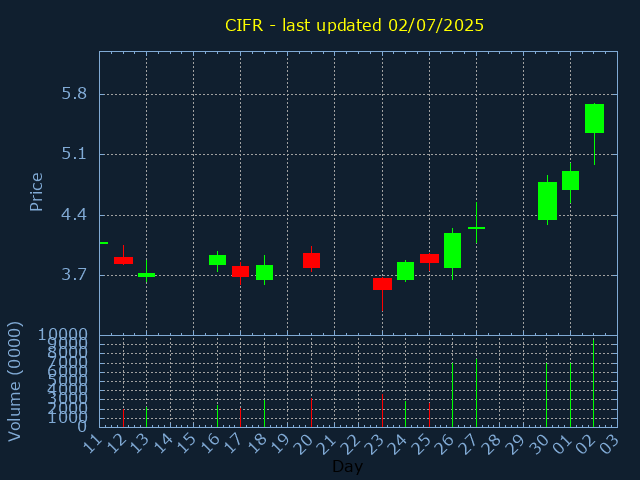Image resolution: width=640 pixels, height=480 pixels.
Task: Click the day label 30 on x-axis
Action: 540,444
